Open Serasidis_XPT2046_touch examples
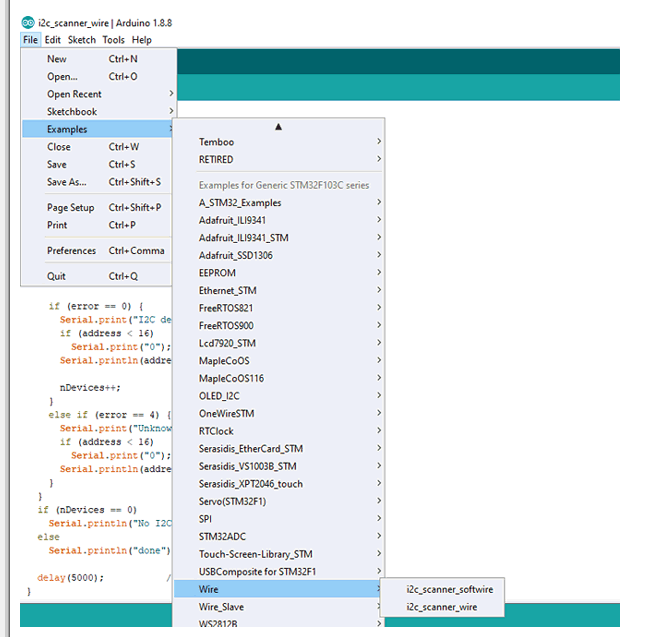 [x=278, y=484]
